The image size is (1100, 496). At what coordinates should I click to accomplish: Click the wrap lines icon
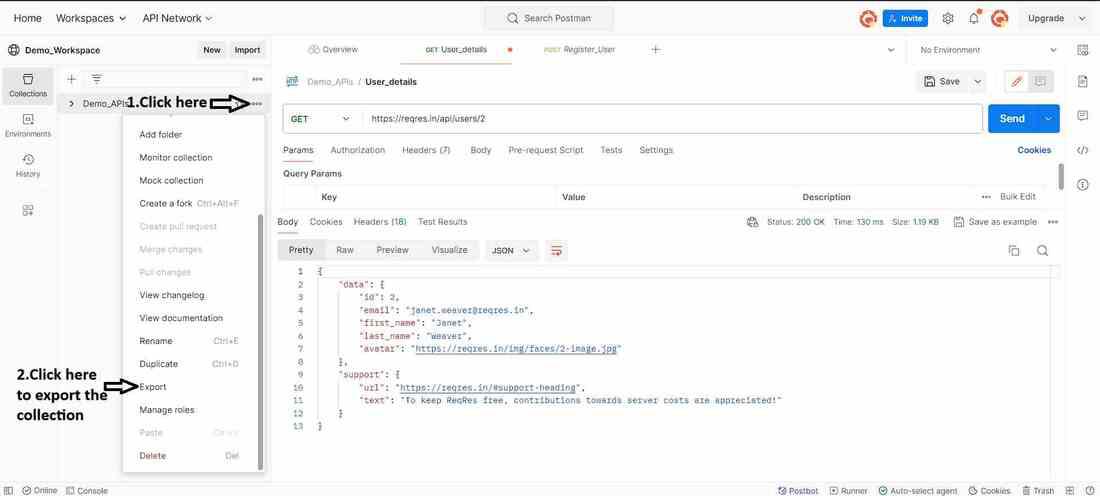pos(557,250)
